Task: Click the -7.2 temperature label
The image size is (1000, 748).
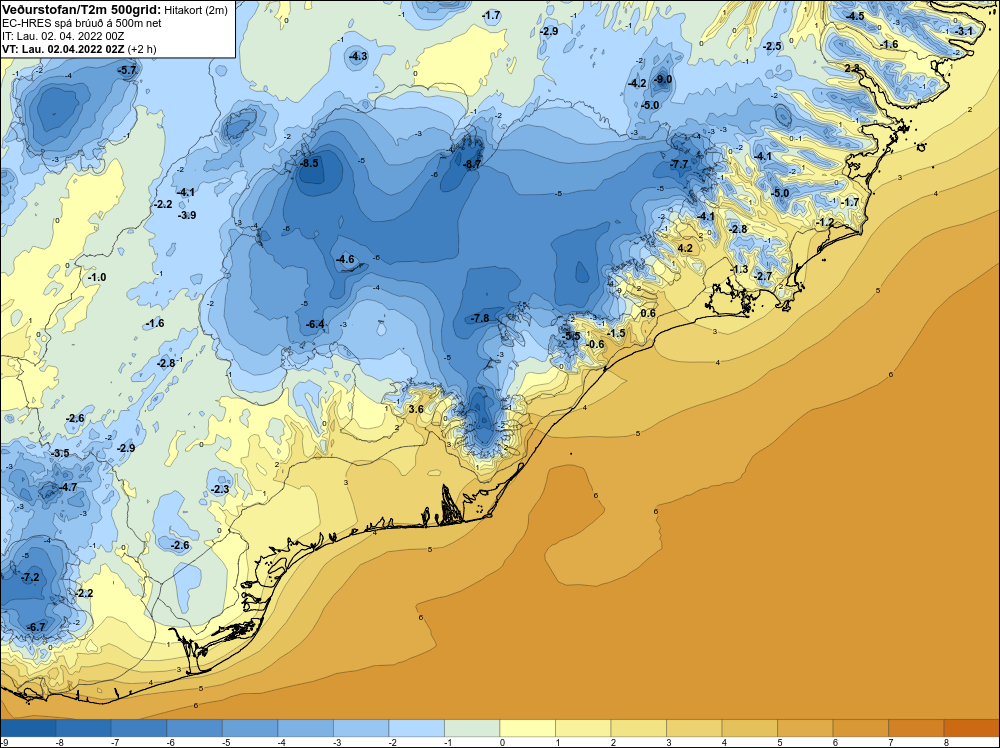Action: (x=29, y=577)
